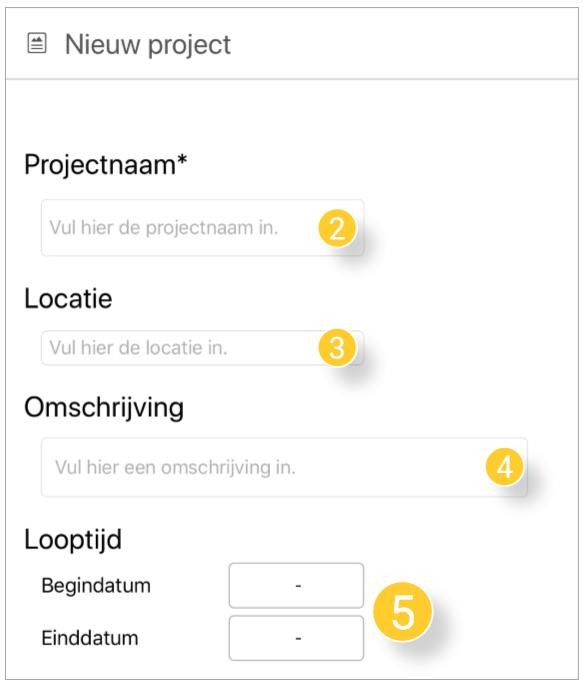
Task: Click the Nieuw project header title
Action: [x=148, y=45]
